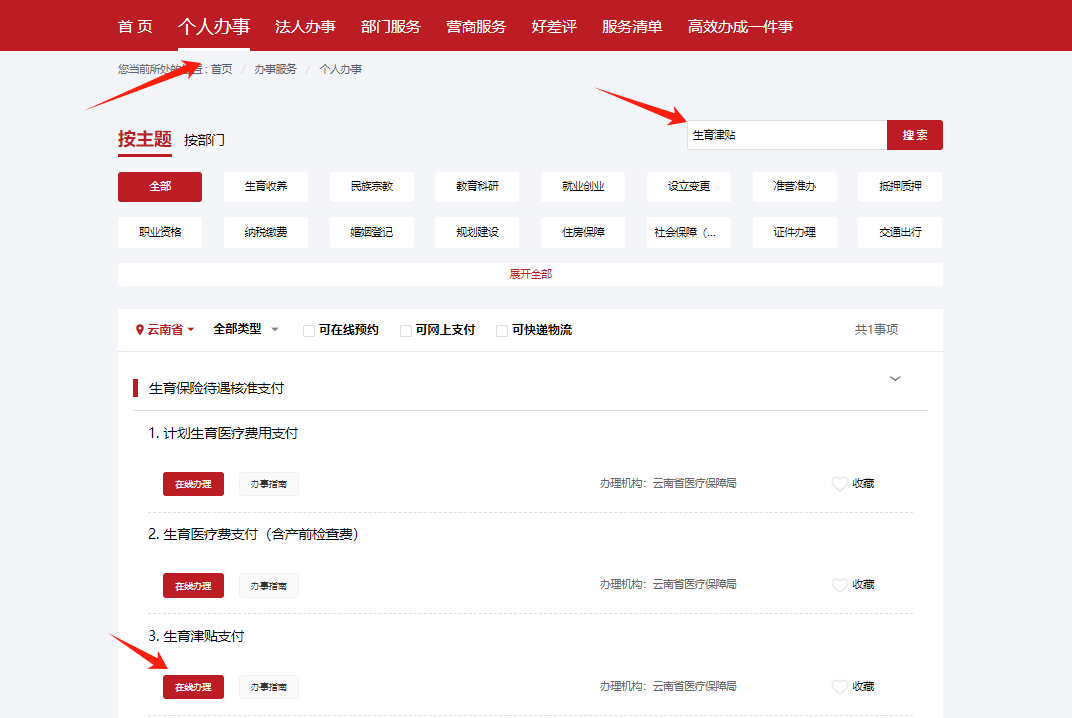Select the 生育收养 category filter
1072x718 pixels.
265,187
